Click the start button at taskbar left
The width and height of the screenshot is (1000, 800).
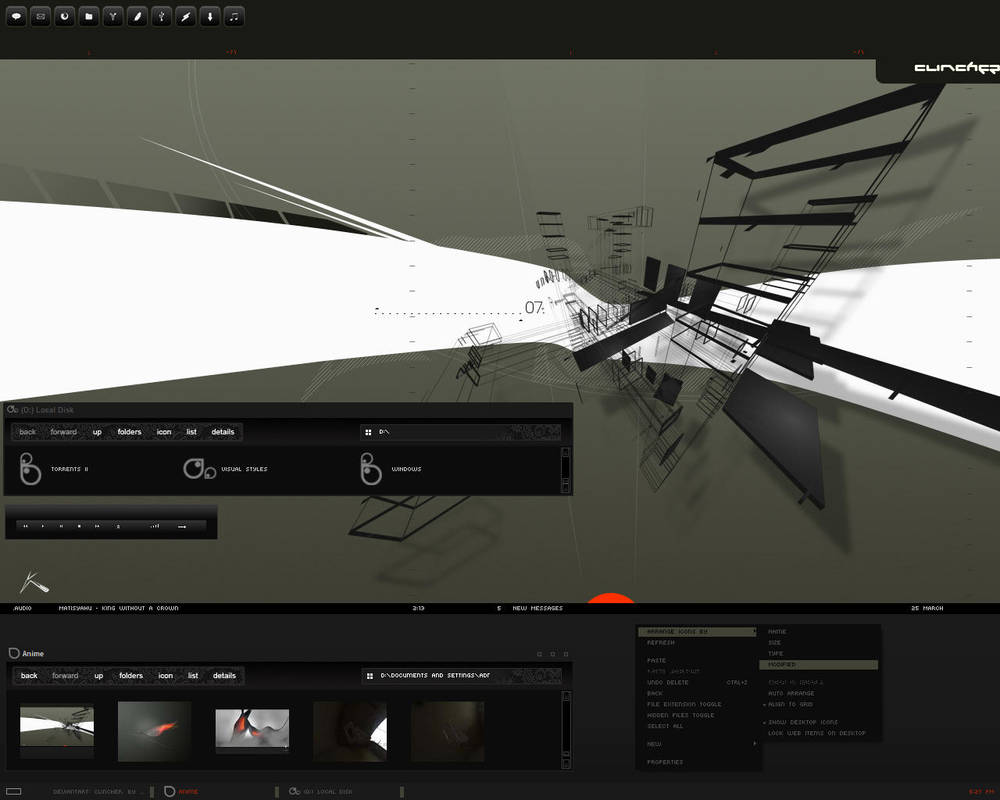click(13, 792)
